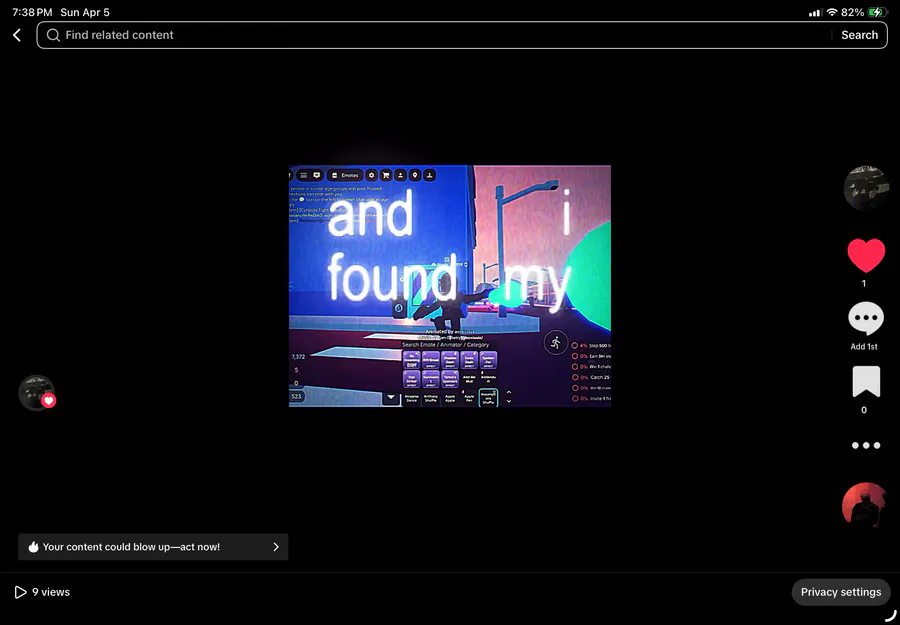Go back using the left arrow
This screenshot has height=625, width=900.
(17, 35)
